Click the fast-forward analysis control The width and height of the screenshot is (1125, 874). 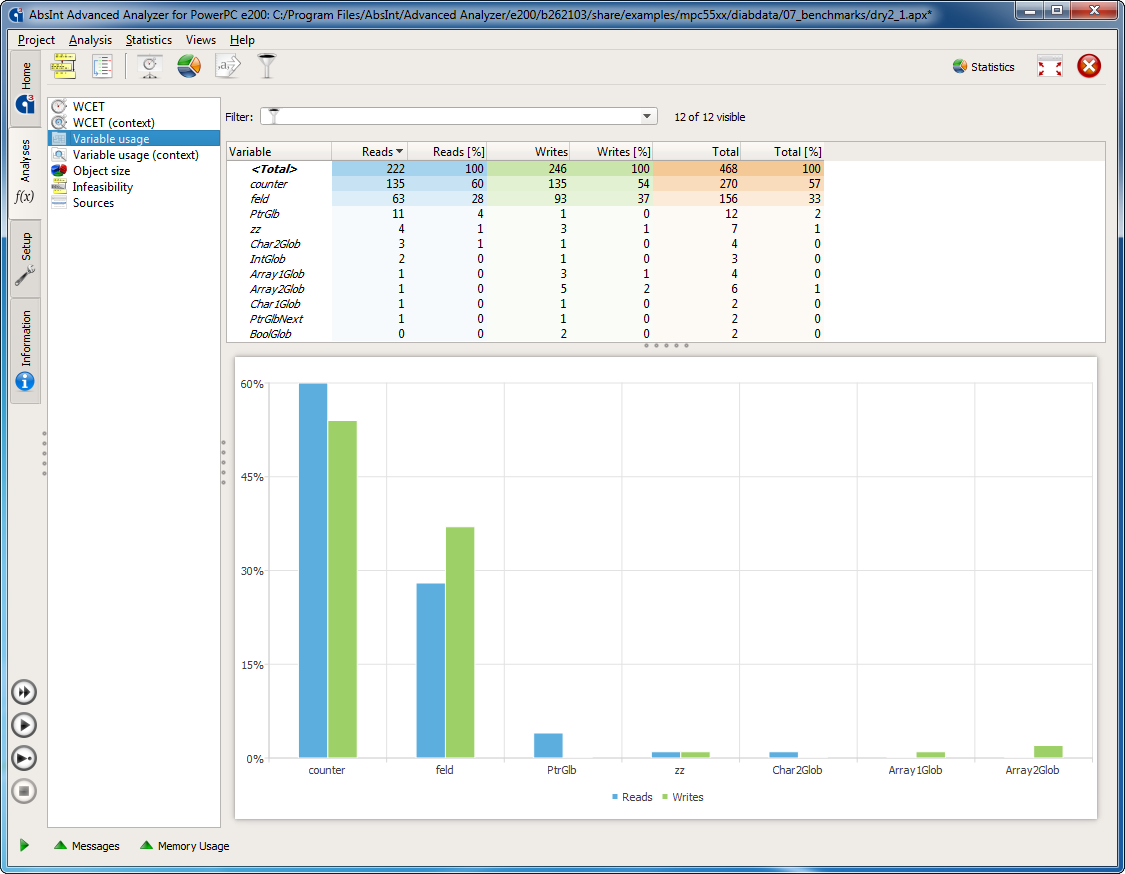tap(24, 692)
